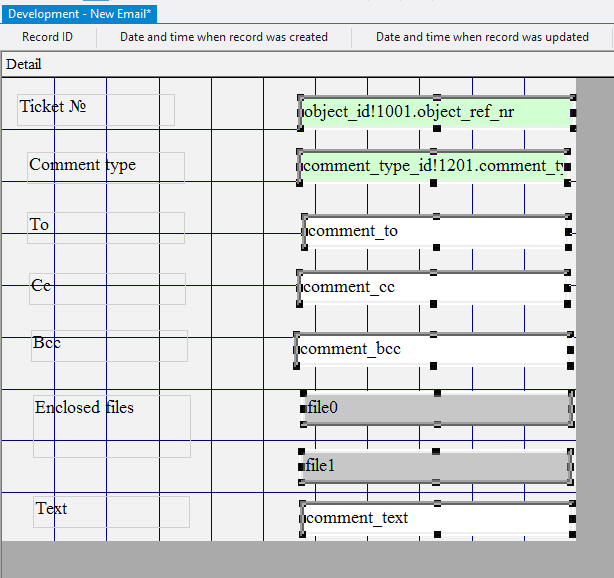The height and width of the screenshot is (578, 614).
Task: Select the Ticket № label
Action: point(96,109)
